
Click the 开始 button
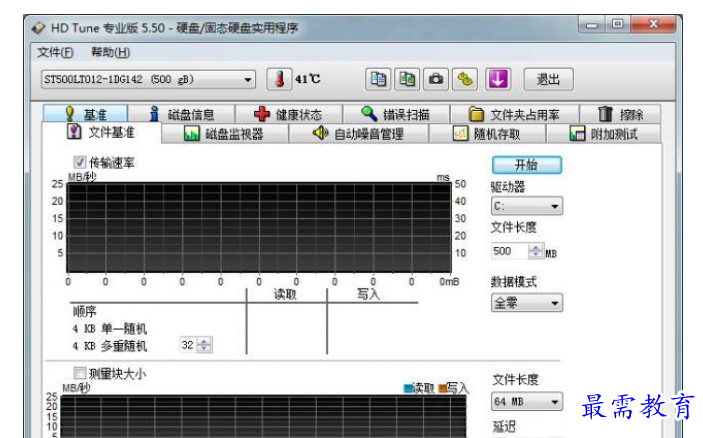pyautogui.click(x=526, y=165)
